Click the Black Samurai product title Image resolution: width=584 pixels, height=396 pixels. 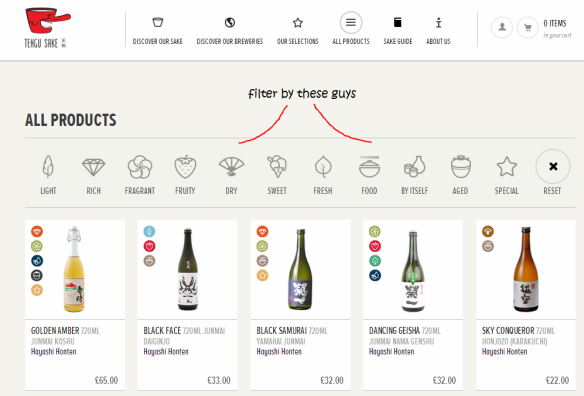(281, 330)
